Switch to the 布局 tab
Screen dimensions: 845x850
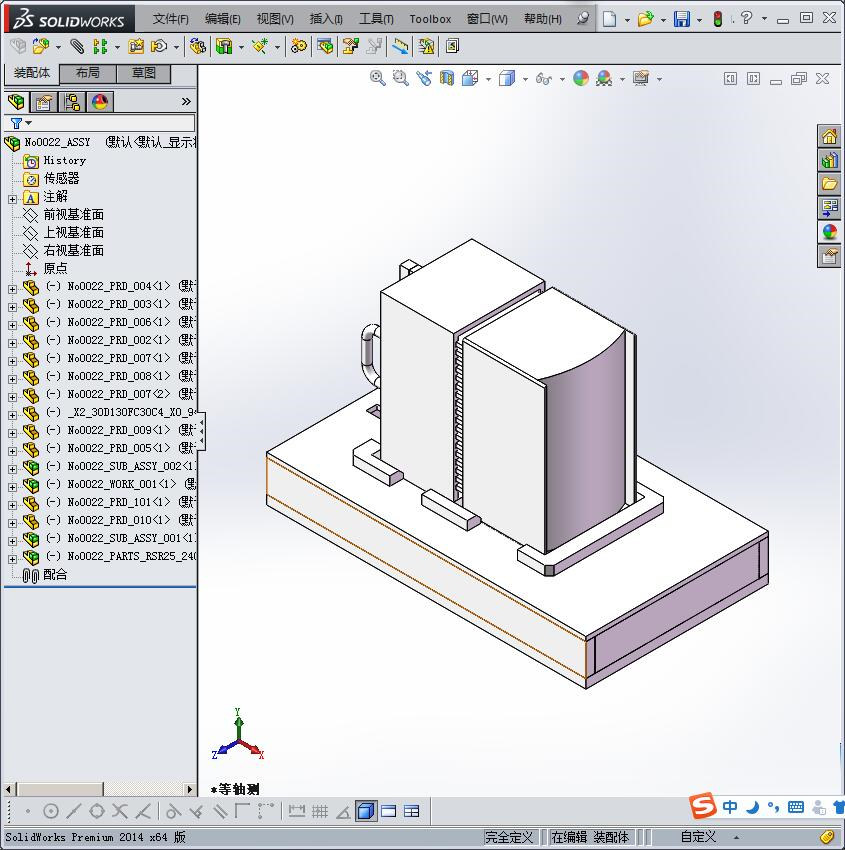88,73
